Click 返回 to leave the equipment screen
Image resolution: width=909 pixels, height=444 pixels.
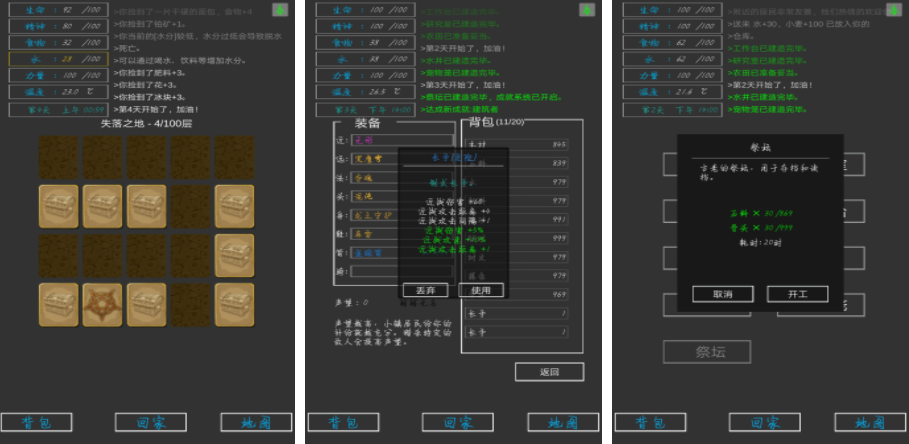click(x=549, y=372)
